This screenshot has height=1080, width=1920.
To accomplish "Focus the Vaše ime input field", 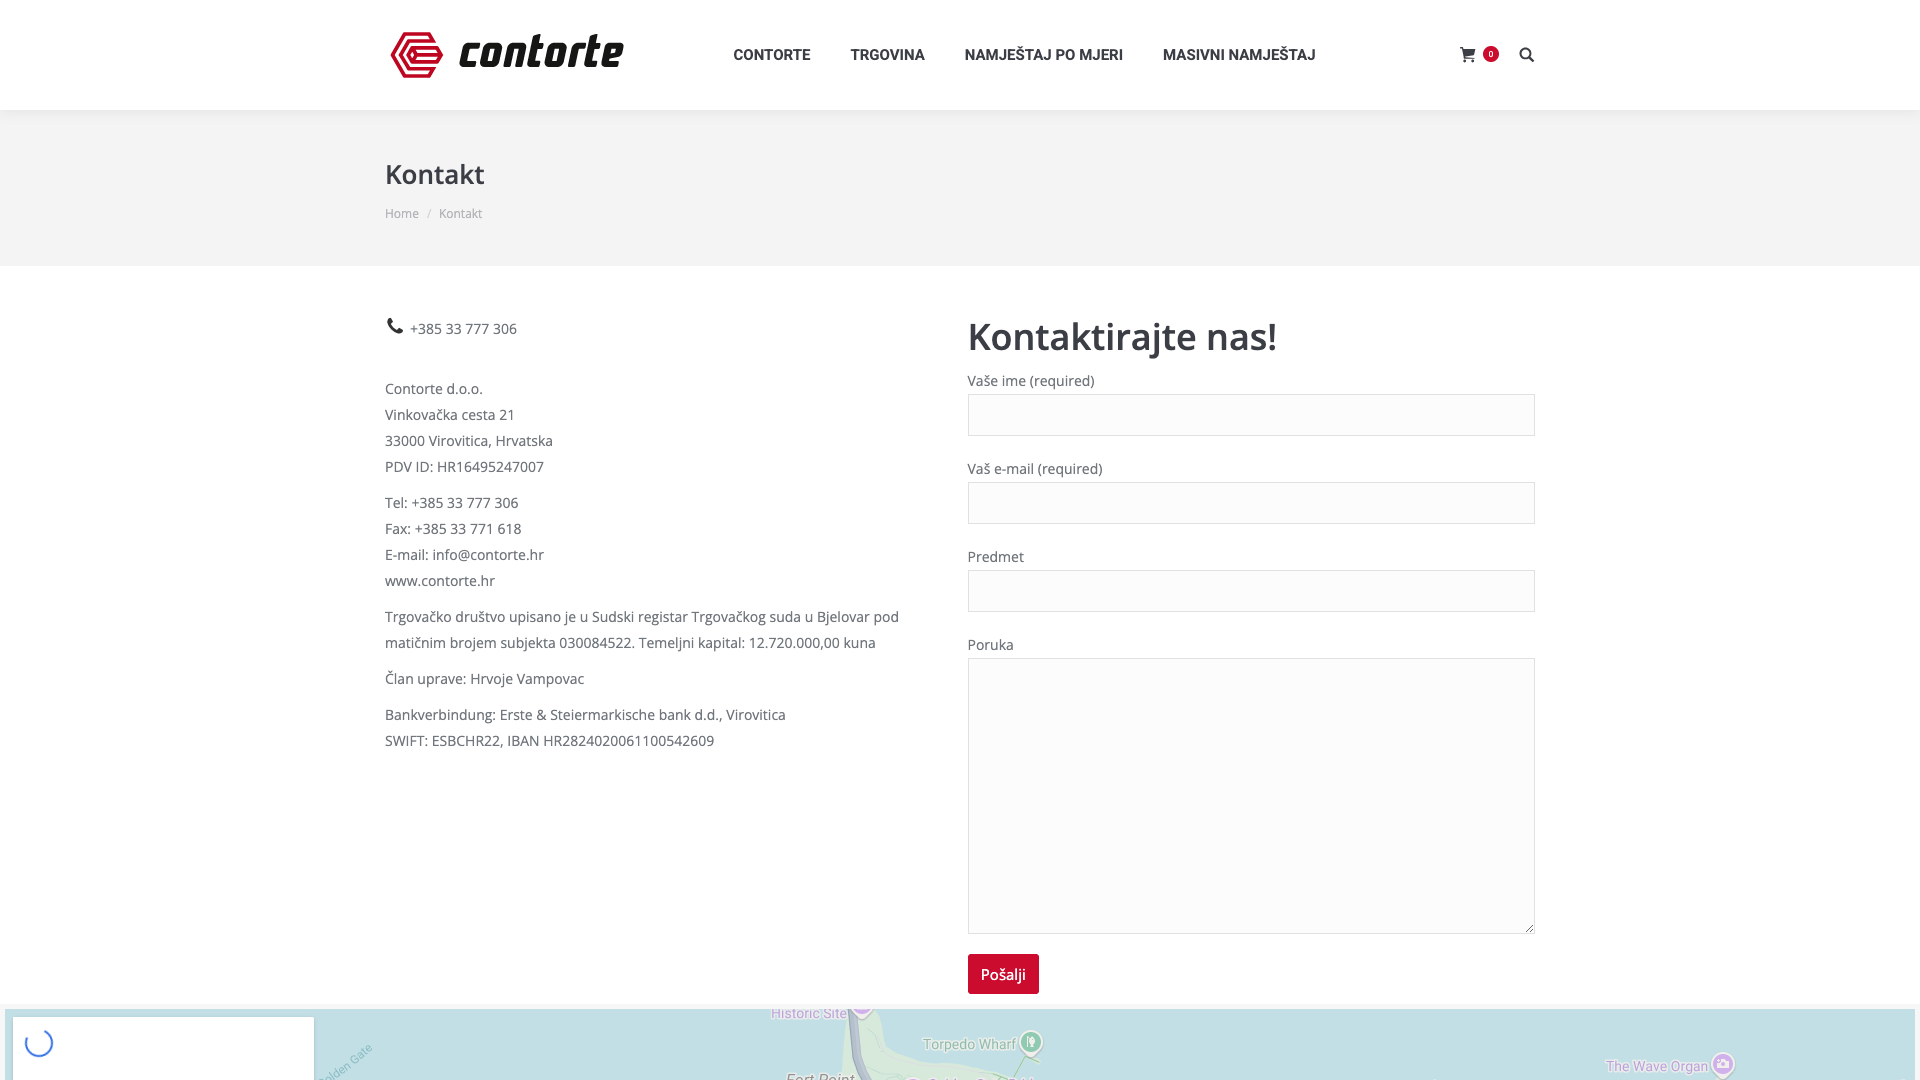I will pos(1251,415).
